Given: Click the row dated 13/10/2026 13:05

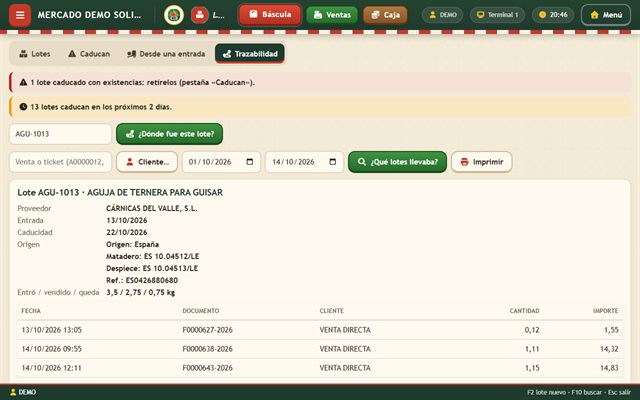Looking at the screenshot, I should [x=320, y=330].
